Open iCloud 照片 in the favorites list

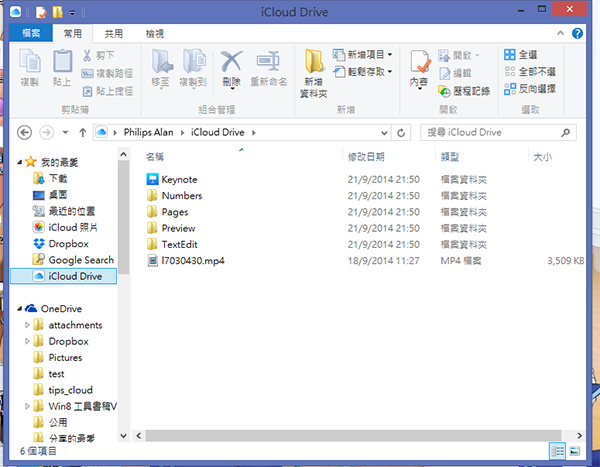[73, 227]
